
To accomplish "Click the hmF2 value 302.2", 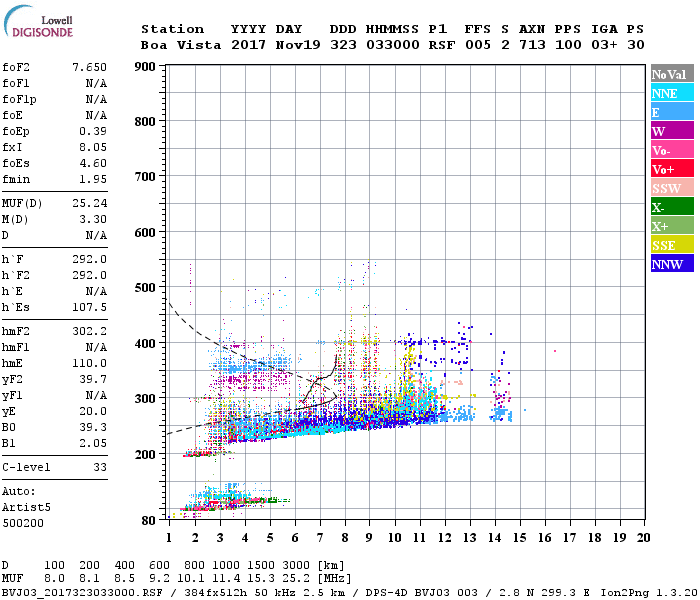I will (x=89, y=332).
